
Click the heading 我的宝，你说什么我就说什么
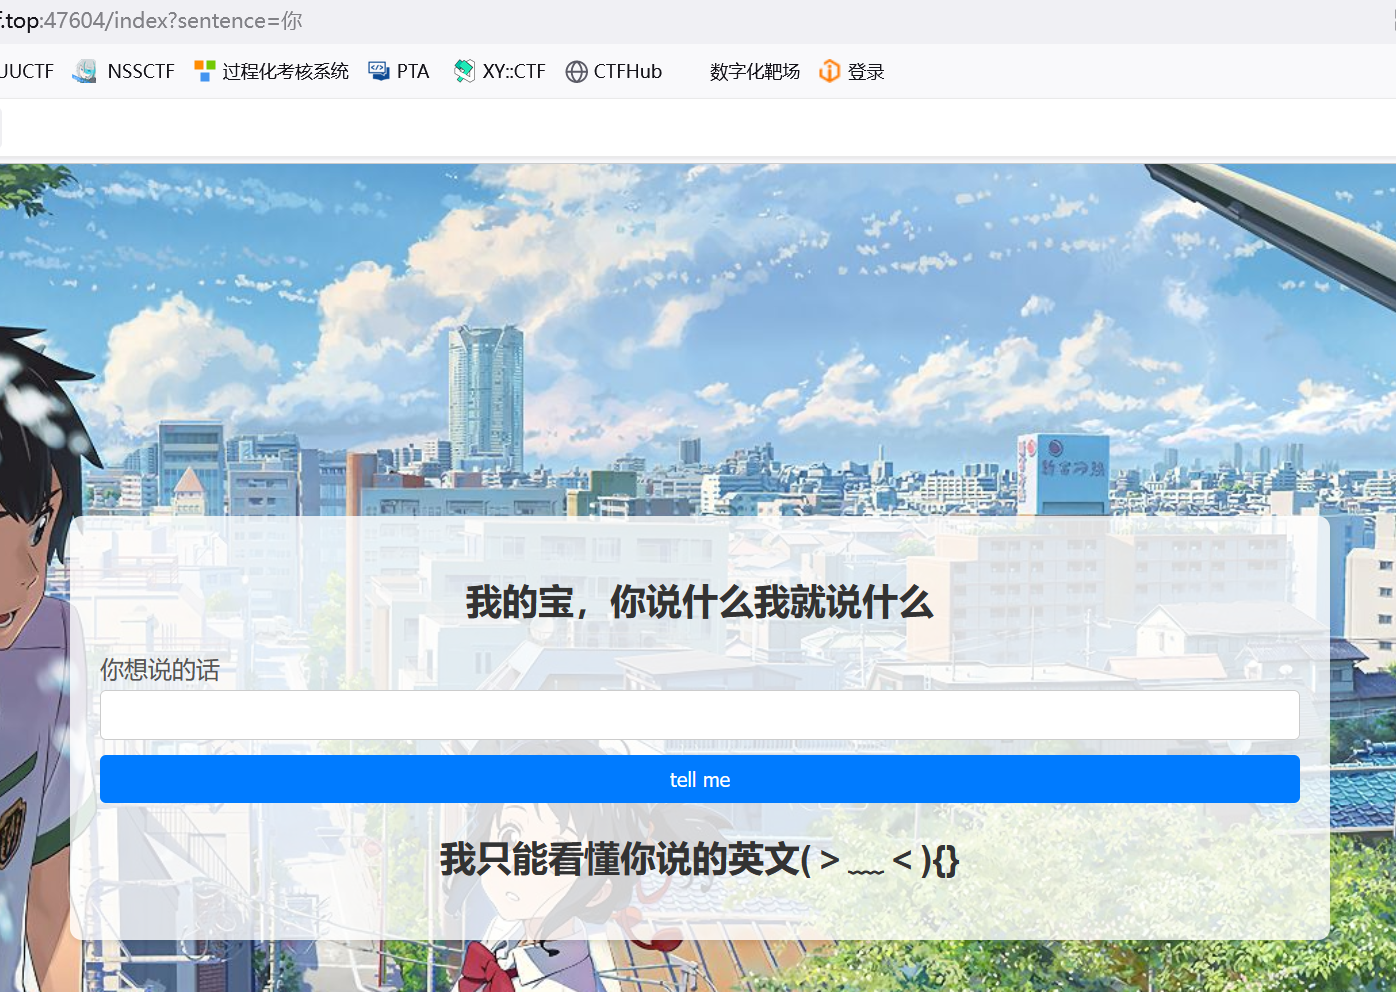pos(699,603)
